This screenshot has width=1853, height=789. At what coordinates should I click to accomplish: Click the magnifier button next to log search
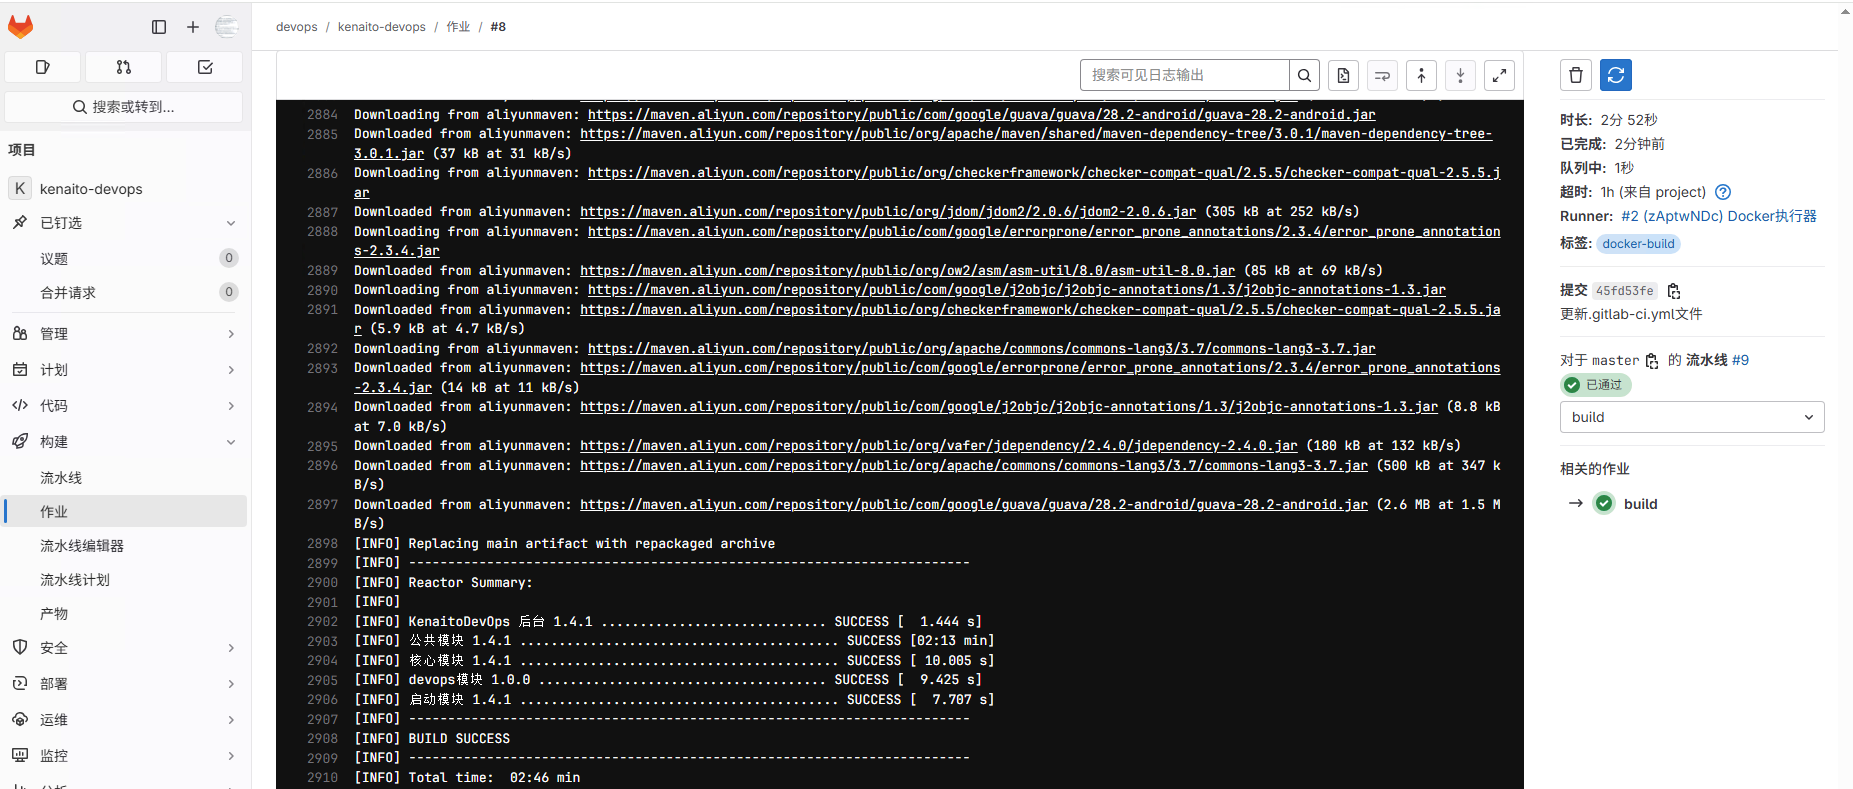coord(1304,75)
